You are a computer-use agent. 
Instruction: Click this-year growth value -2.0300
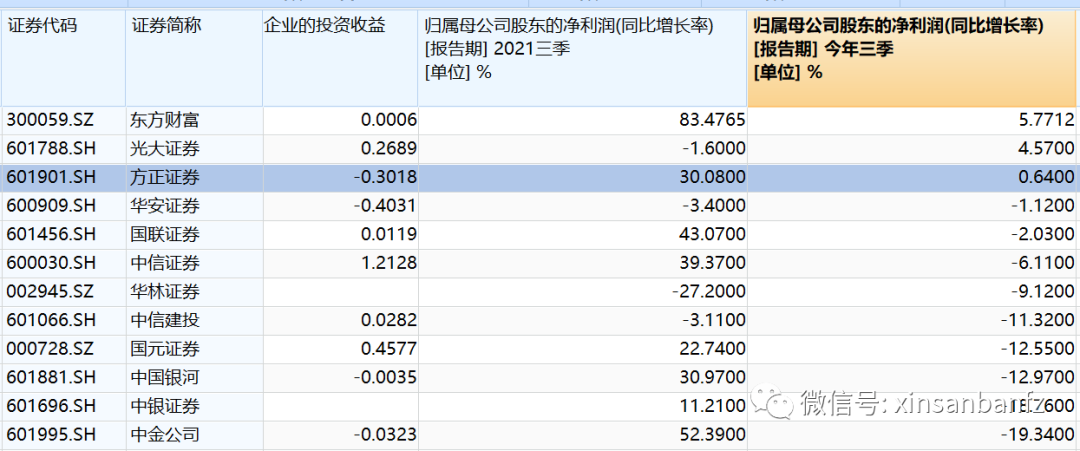click(1043, 235)
